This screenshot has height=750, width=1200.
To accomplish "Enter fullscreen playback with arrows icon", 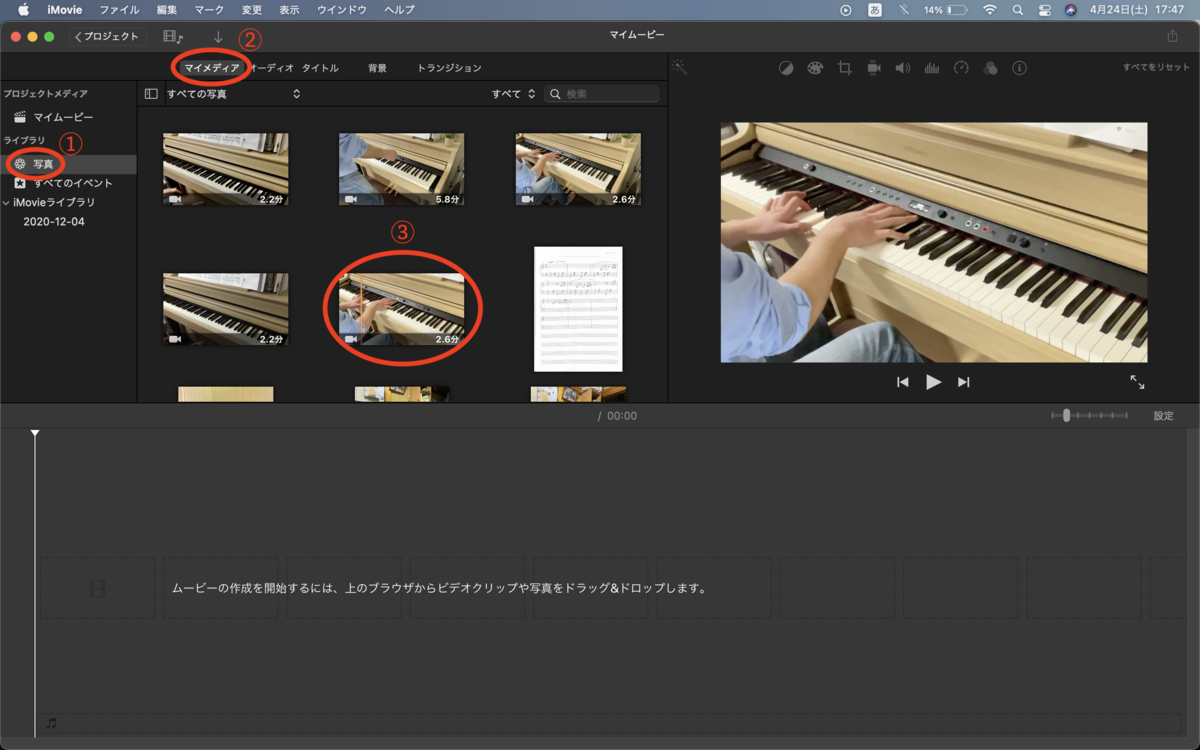I will pyautogui.click(x=1137, y=382).
